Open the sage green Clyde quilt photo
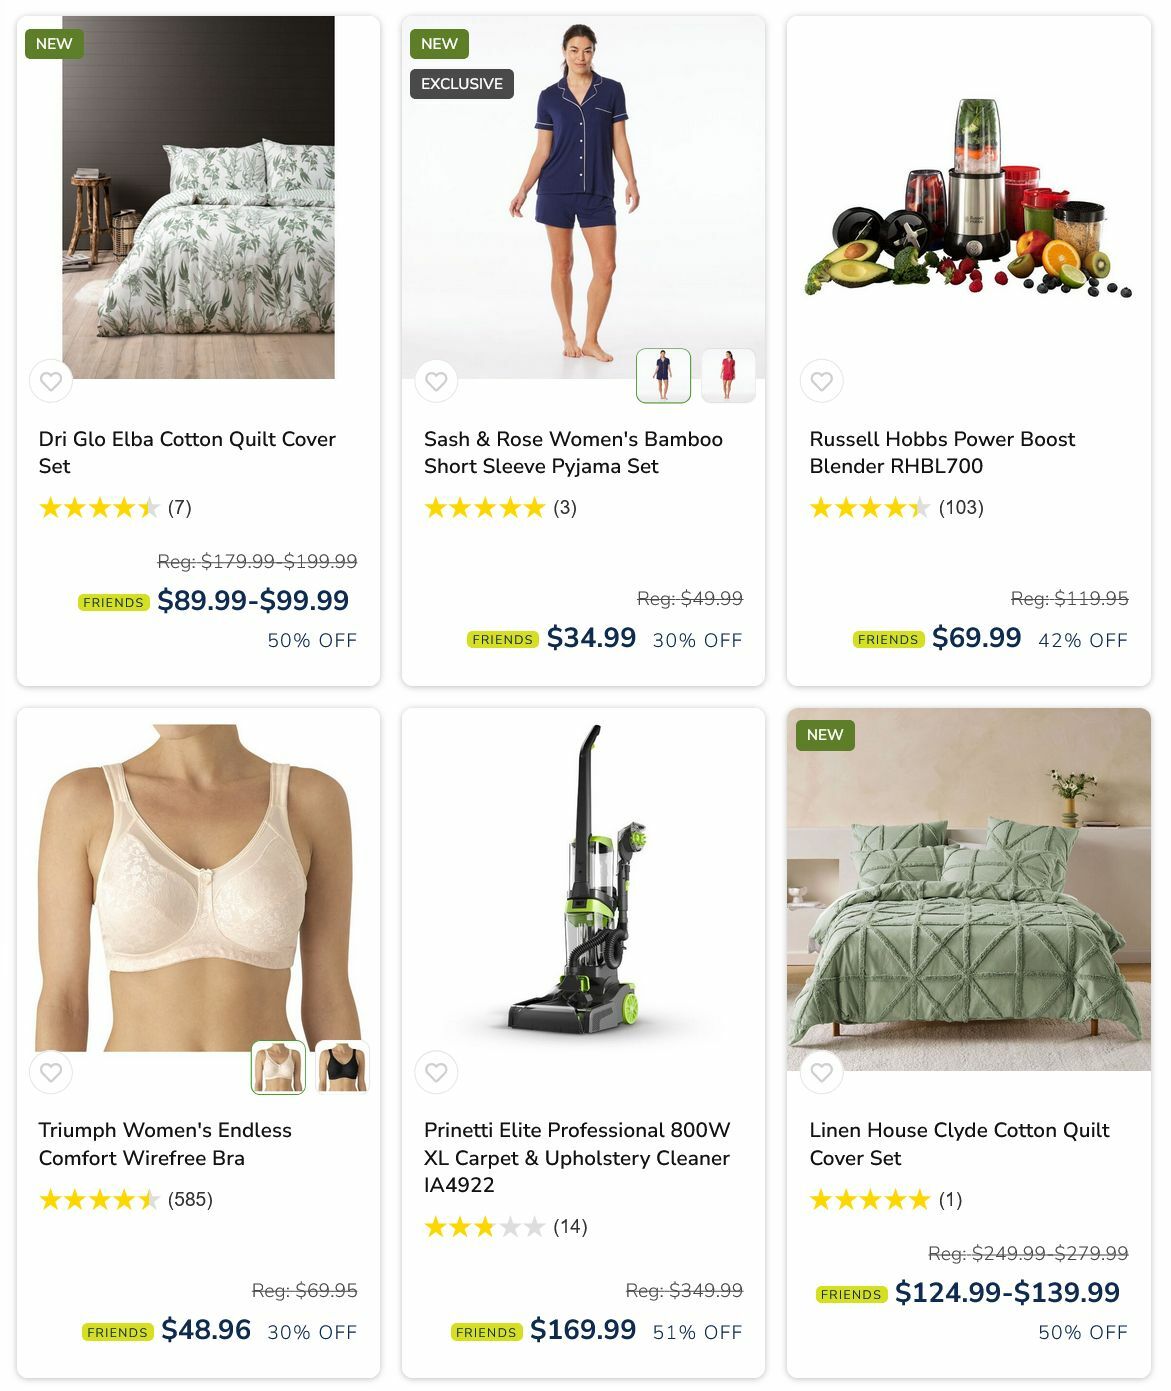 pyautogui.click(x=969, y=890)
